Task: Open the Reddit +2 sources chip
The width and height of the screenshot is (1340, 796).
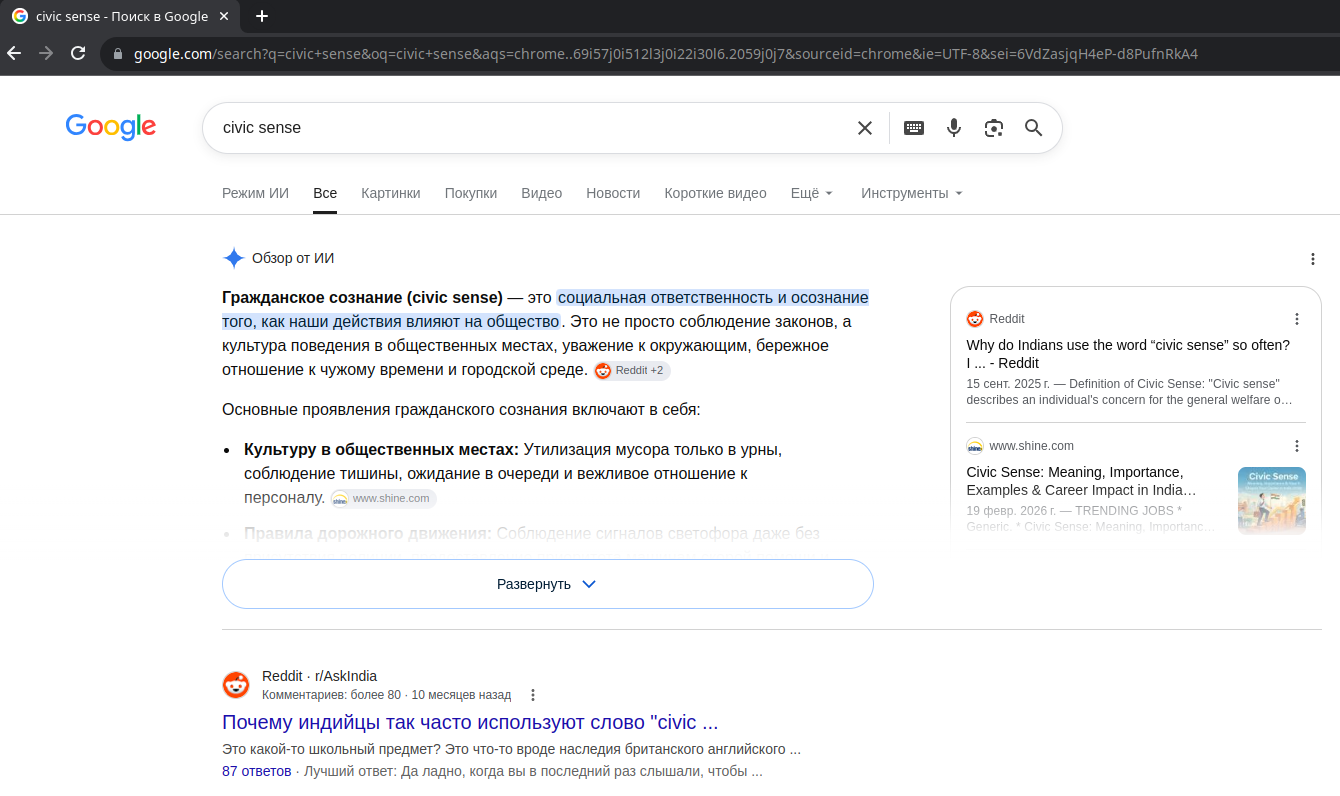Action: click(631, 371)
